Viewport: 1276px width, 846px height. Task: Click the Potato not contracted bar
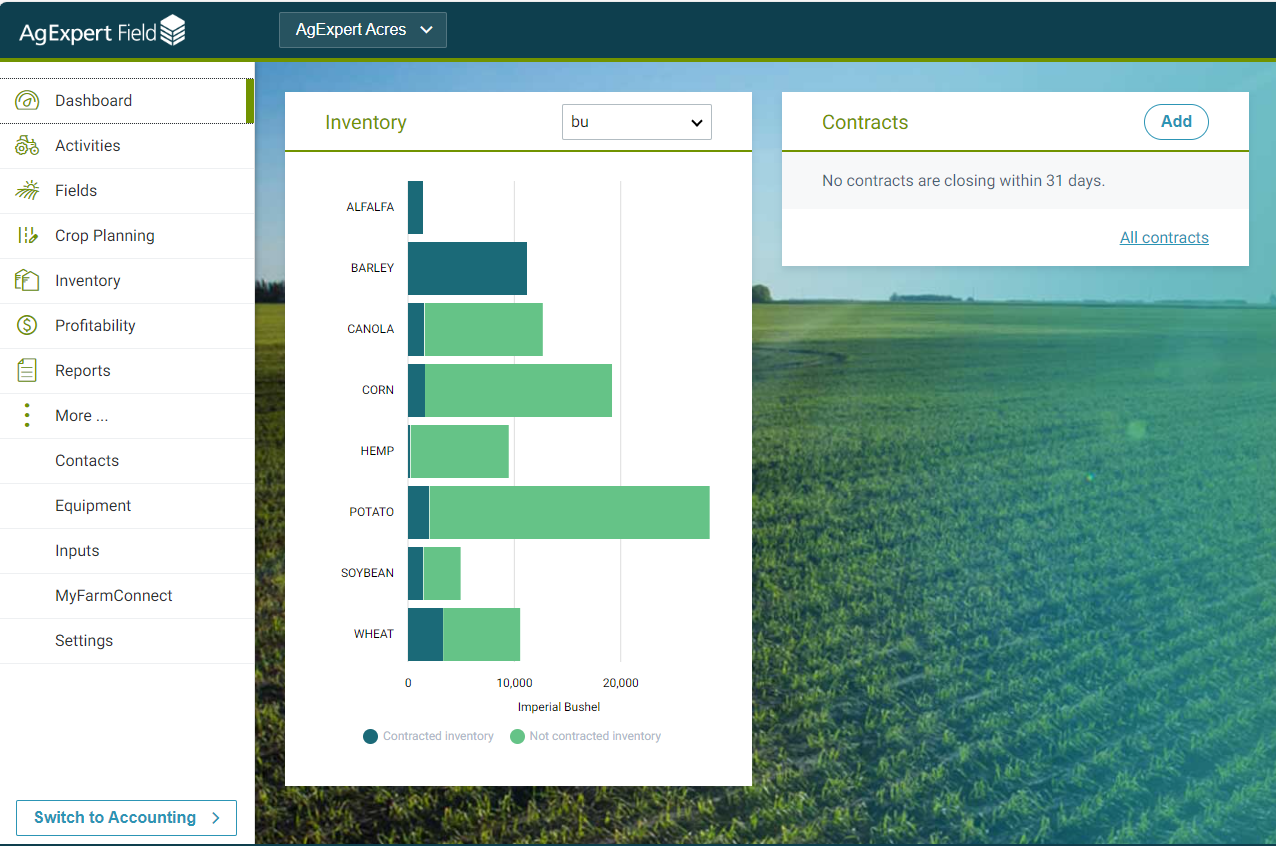568,512
